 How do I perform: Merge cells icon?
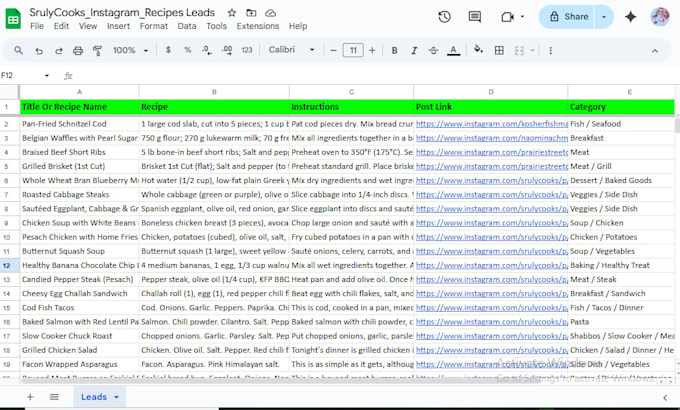pos(519,51)
